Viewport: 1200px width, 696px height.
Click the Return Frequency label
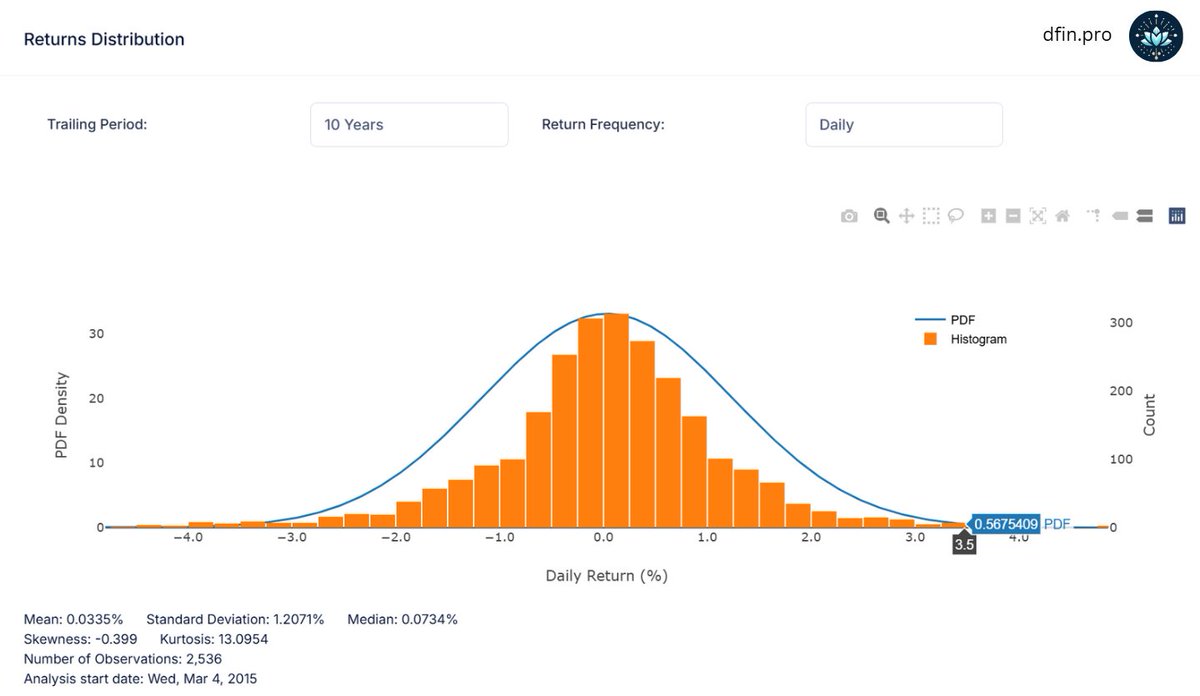(x=603, y=125)
